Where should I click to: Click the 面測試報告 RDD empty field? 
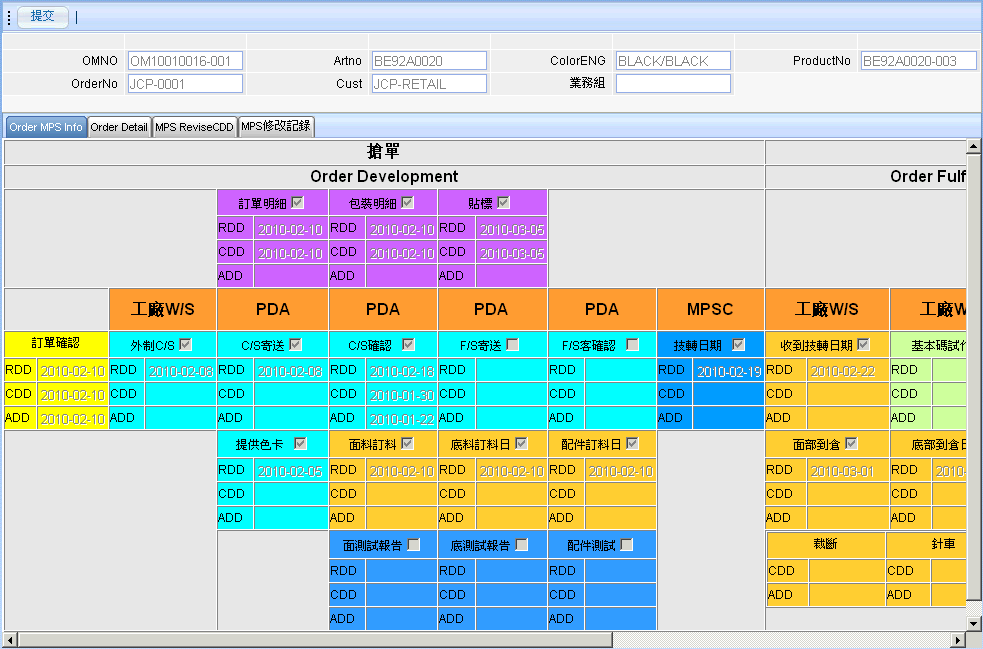tap(401, 571)
